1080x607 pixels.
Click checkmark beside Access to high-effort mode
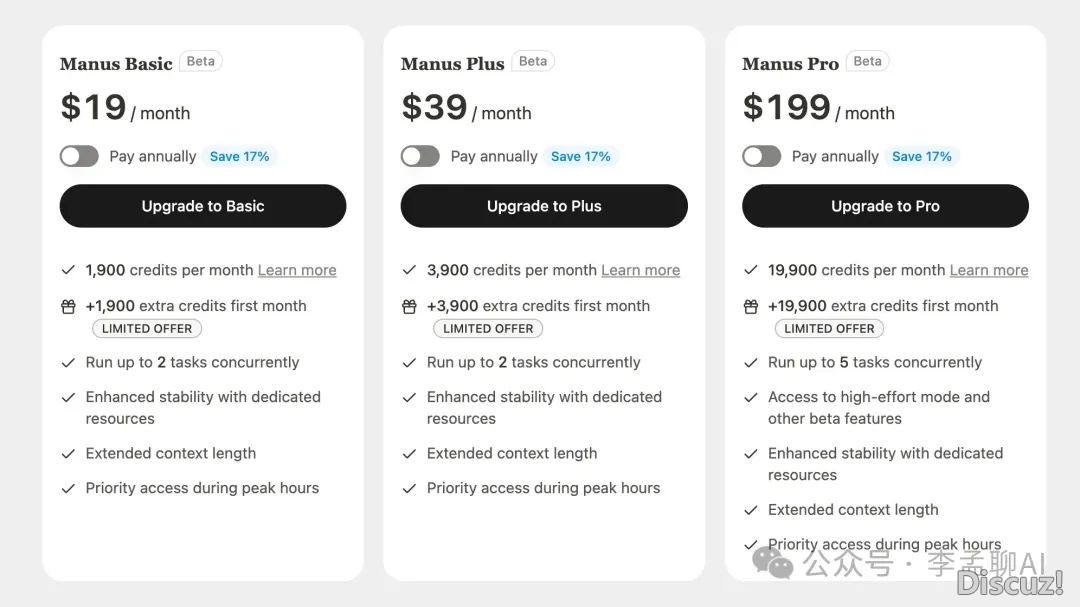[751, 398]
